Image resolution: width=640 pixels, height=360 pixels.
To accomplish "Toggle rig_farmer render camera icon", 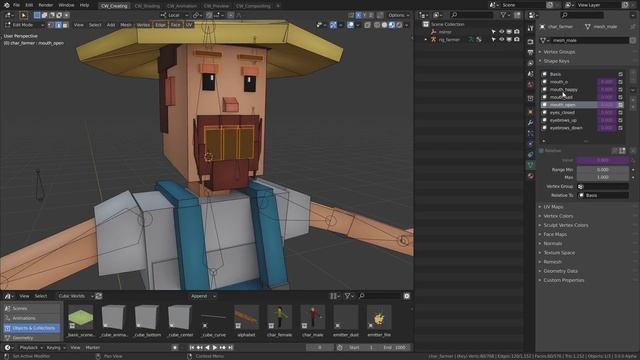I will tap(517, 40).
